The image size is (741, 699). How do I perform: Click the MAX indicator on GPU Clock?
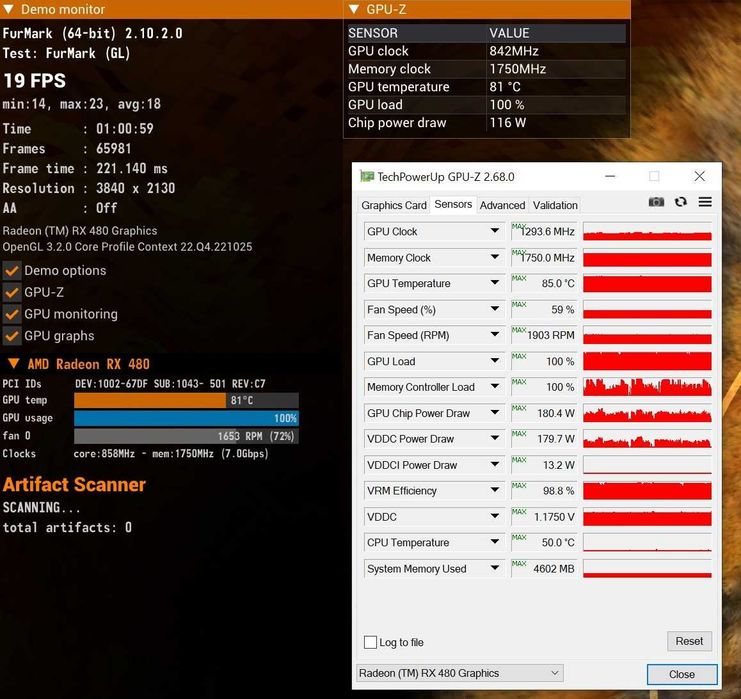(518, 227)
